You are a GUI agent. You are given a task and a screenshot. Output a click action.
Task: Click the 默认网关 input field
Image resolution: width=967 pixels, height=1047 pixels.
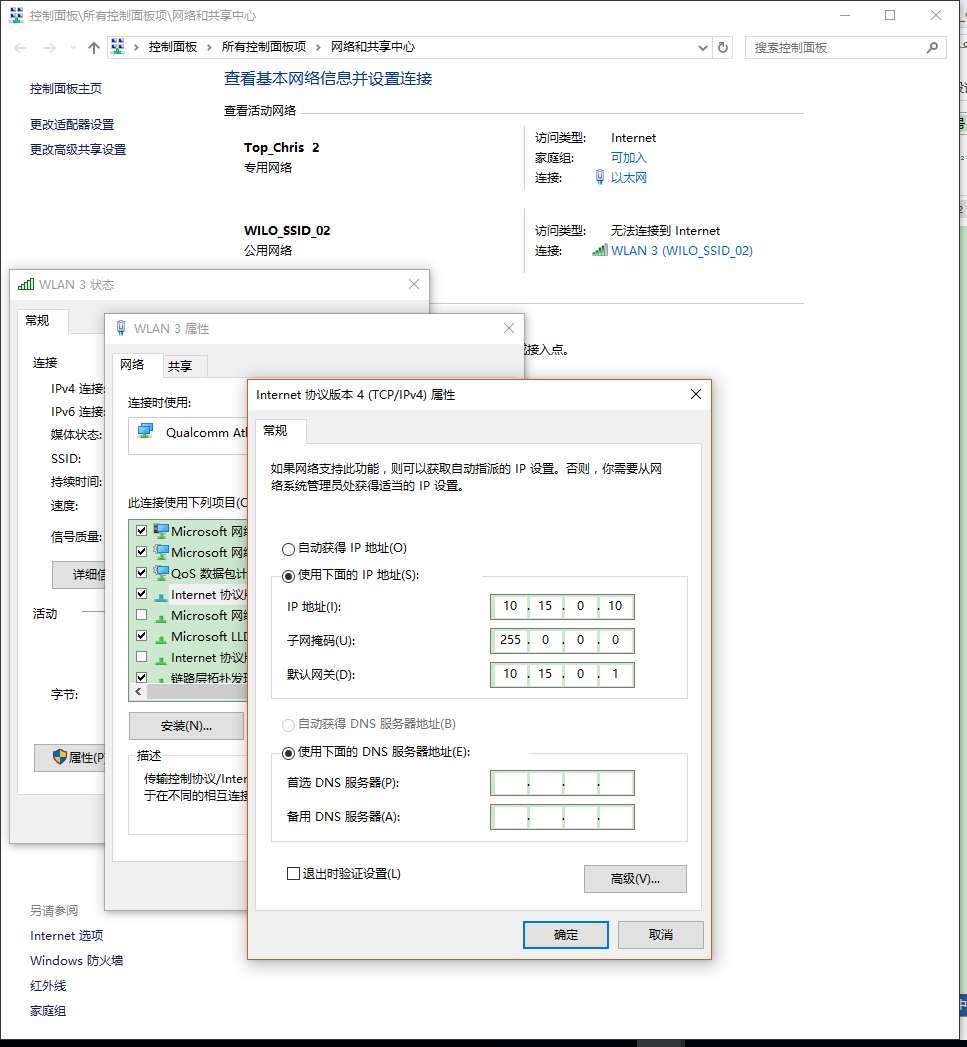click(562, 674)
